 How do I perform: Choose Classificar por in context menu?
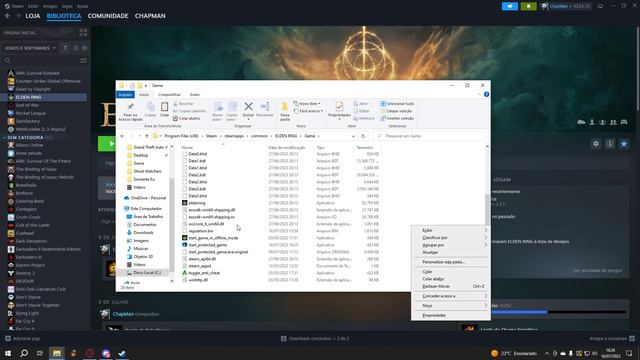pyautogui.click(x=451, y=238)
